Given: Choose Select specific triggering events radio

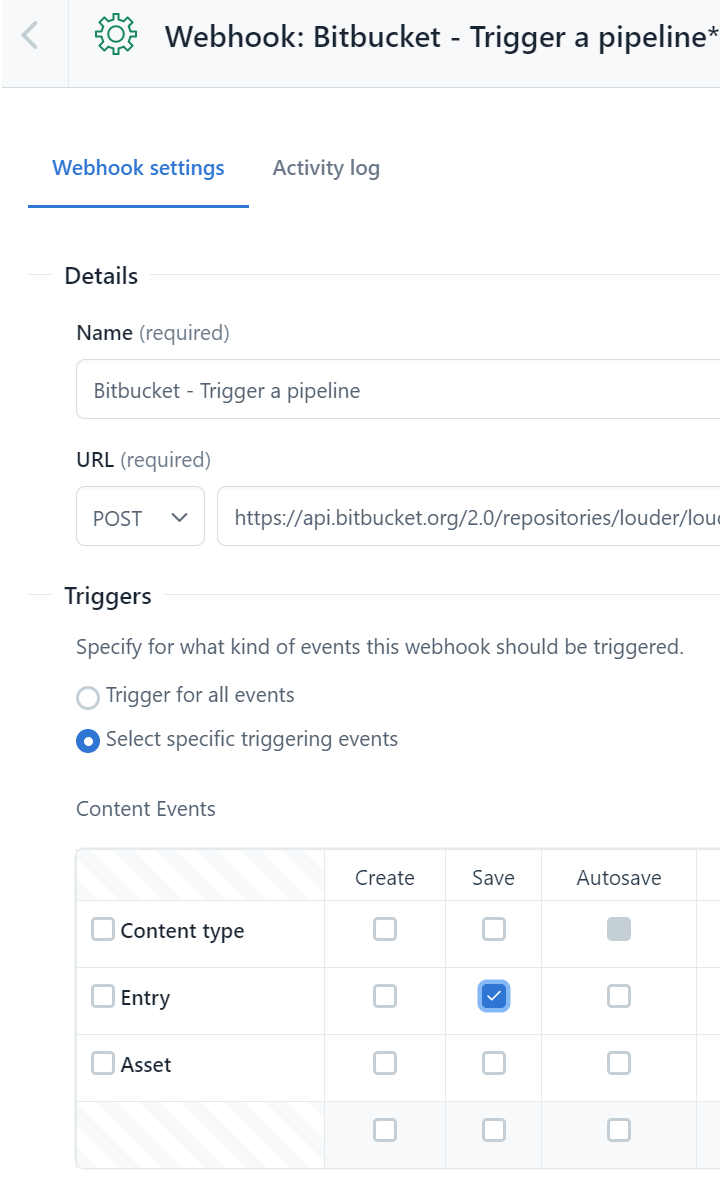Looking at the screenshot, I should 88,741.
